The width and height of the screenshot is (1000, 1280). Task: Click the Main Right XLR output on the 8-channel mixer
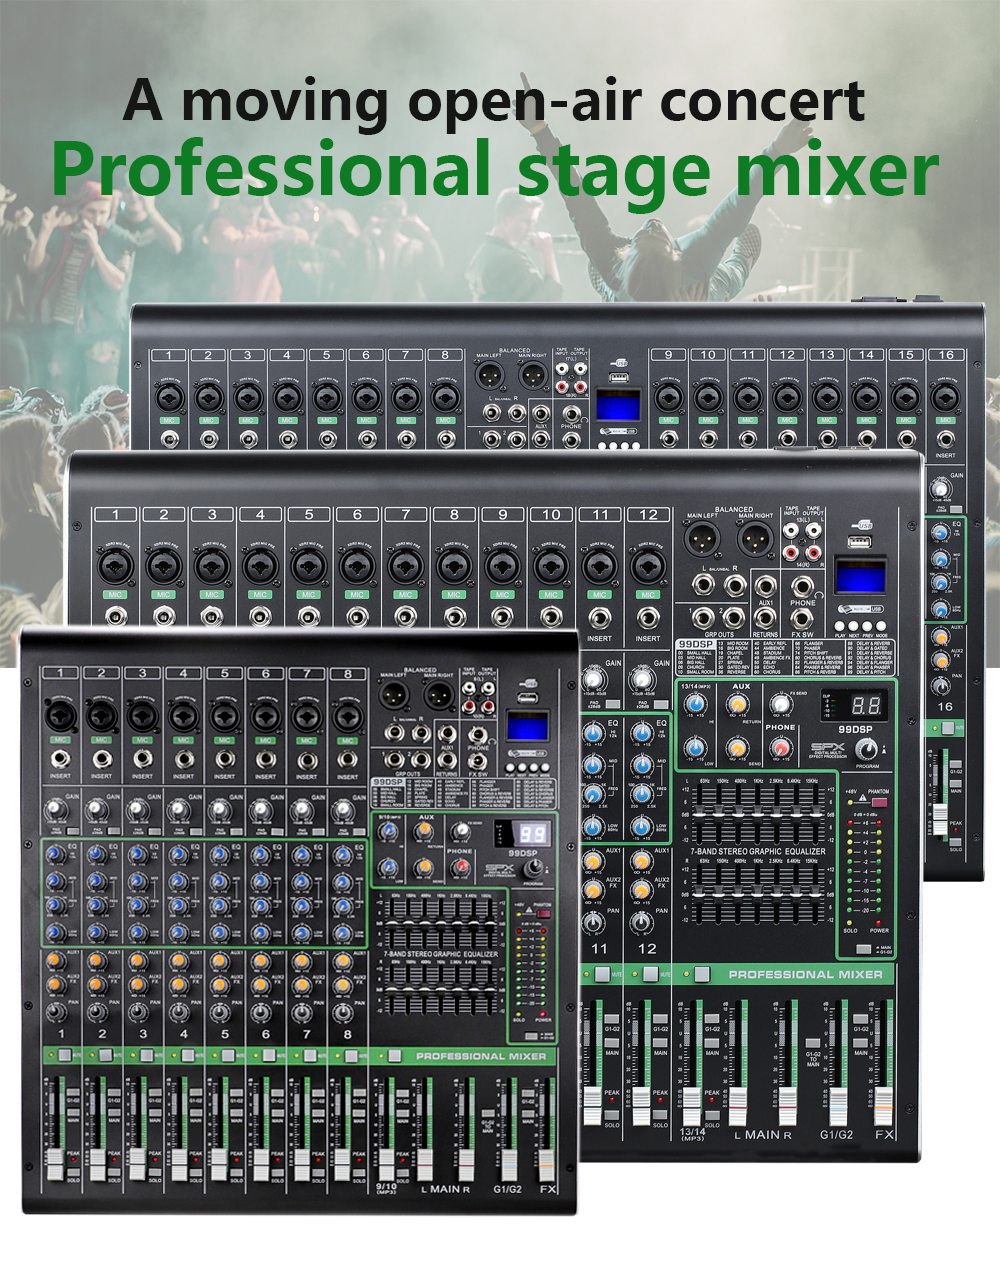(x=438, y=693)
